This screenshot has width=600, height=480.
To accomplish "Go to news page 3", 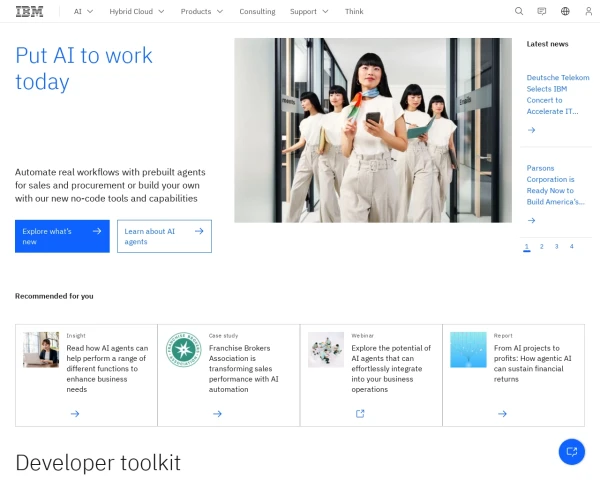I will 556,247.
